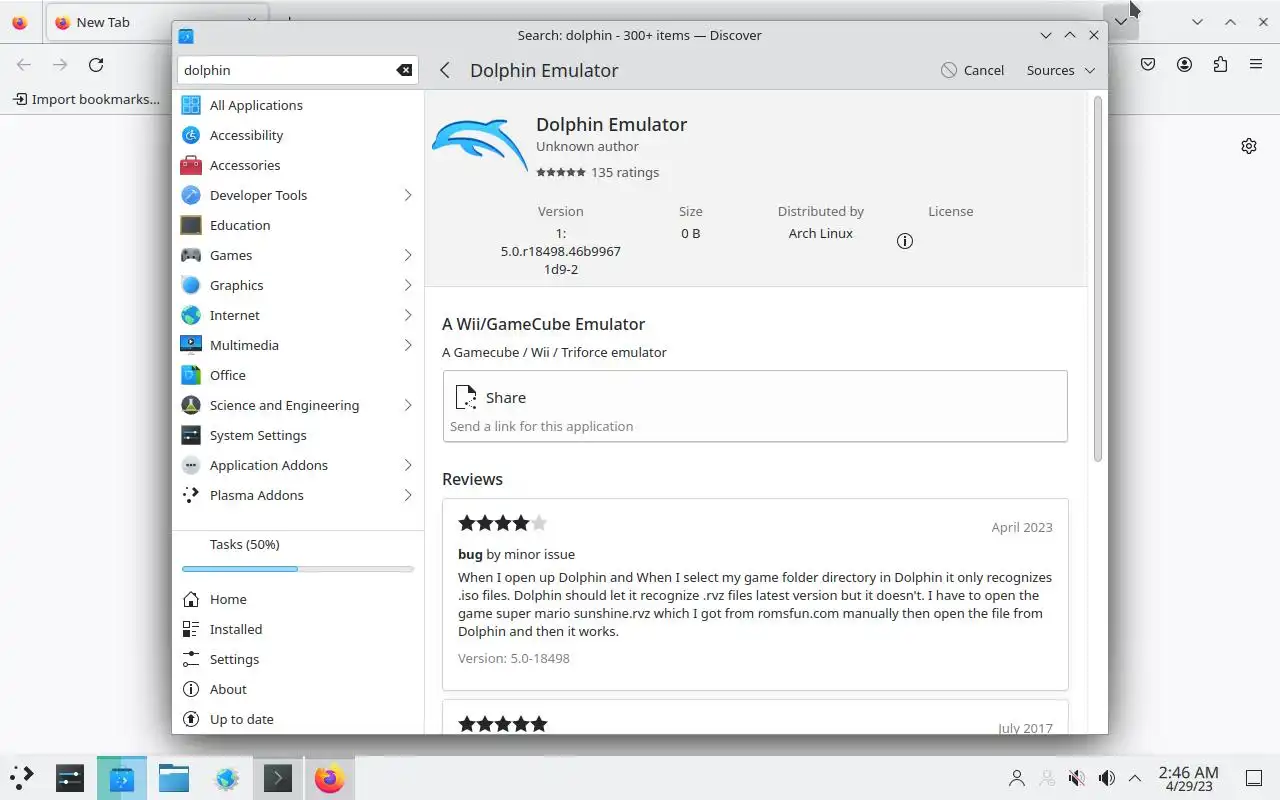Open Developer Tools category
The image size is (1280, 800).
click(x=298, y=195)
